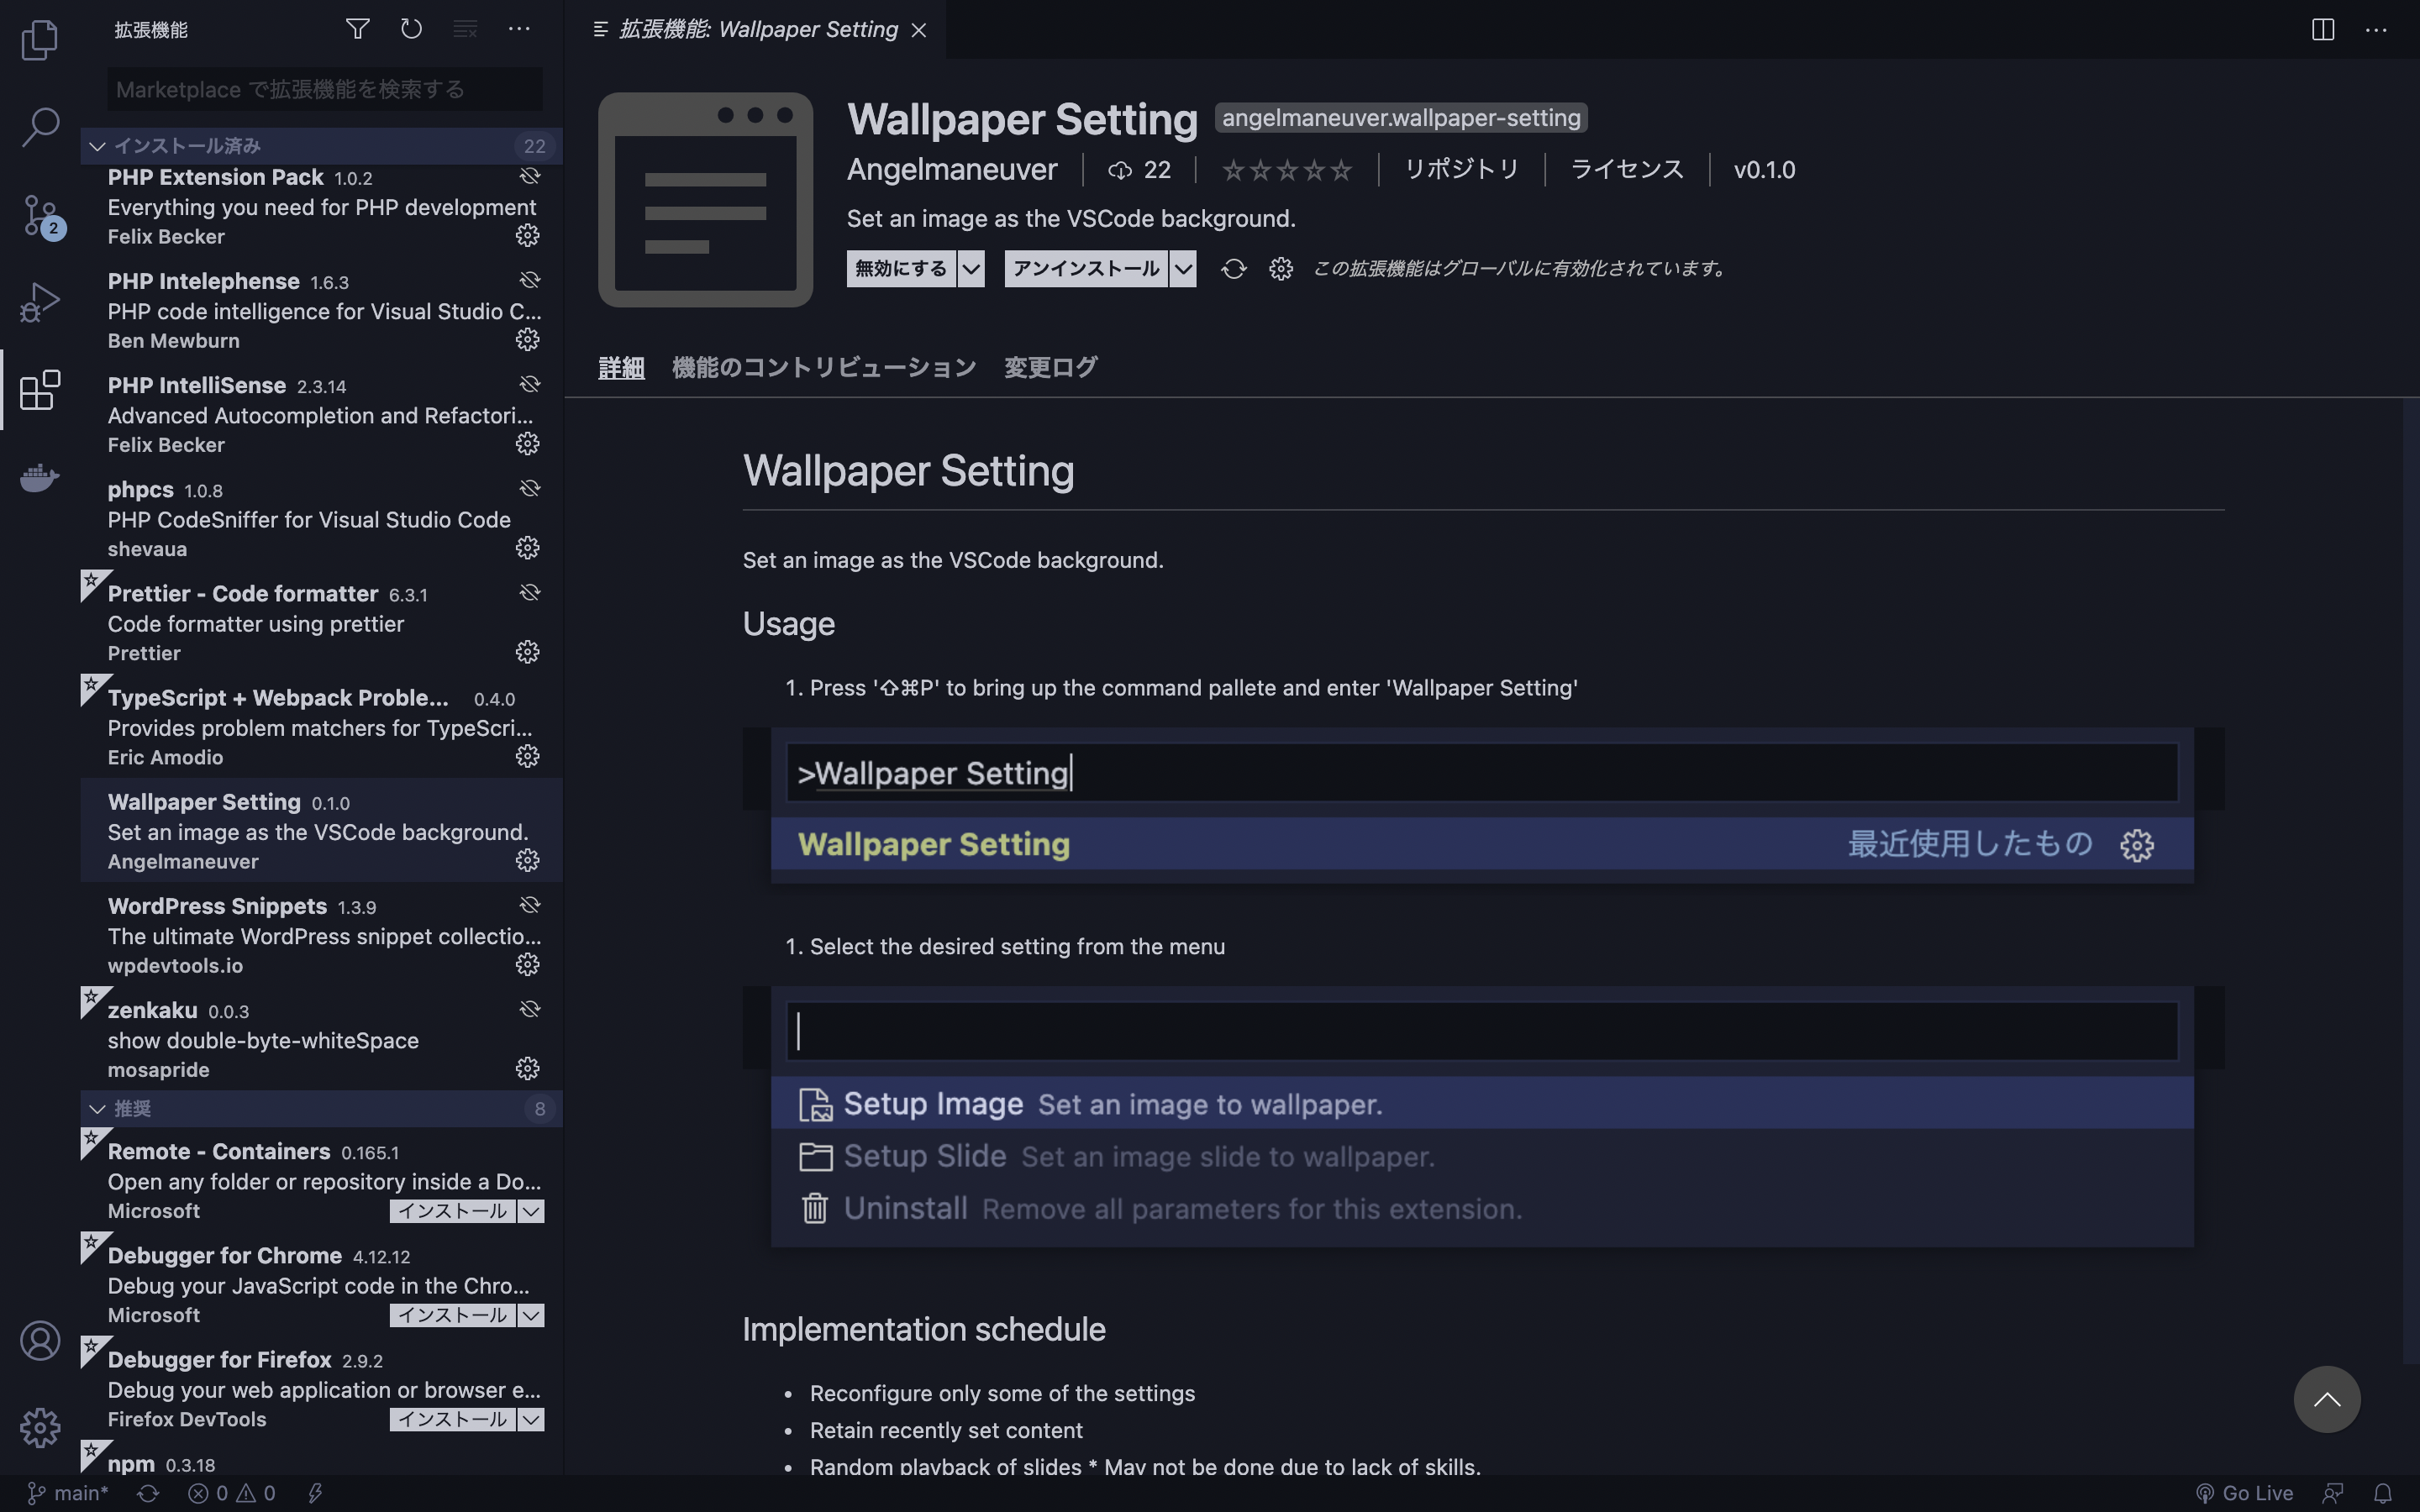This screenshot has height=1512, width=2420.
Task: Close the Wallpaper Setting editor tab
Action: (918, 30)
